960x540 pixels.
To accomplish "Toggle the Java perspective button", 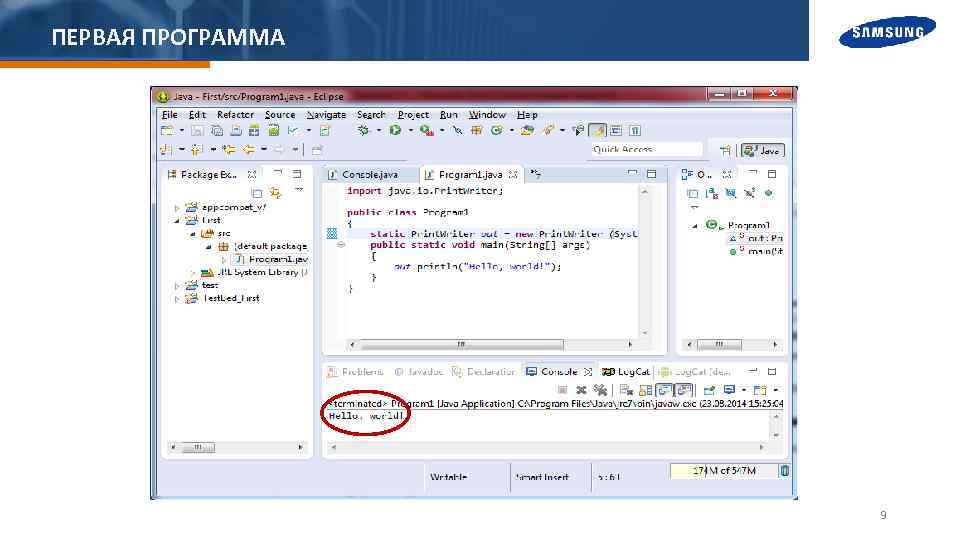I will click(762, 151).
